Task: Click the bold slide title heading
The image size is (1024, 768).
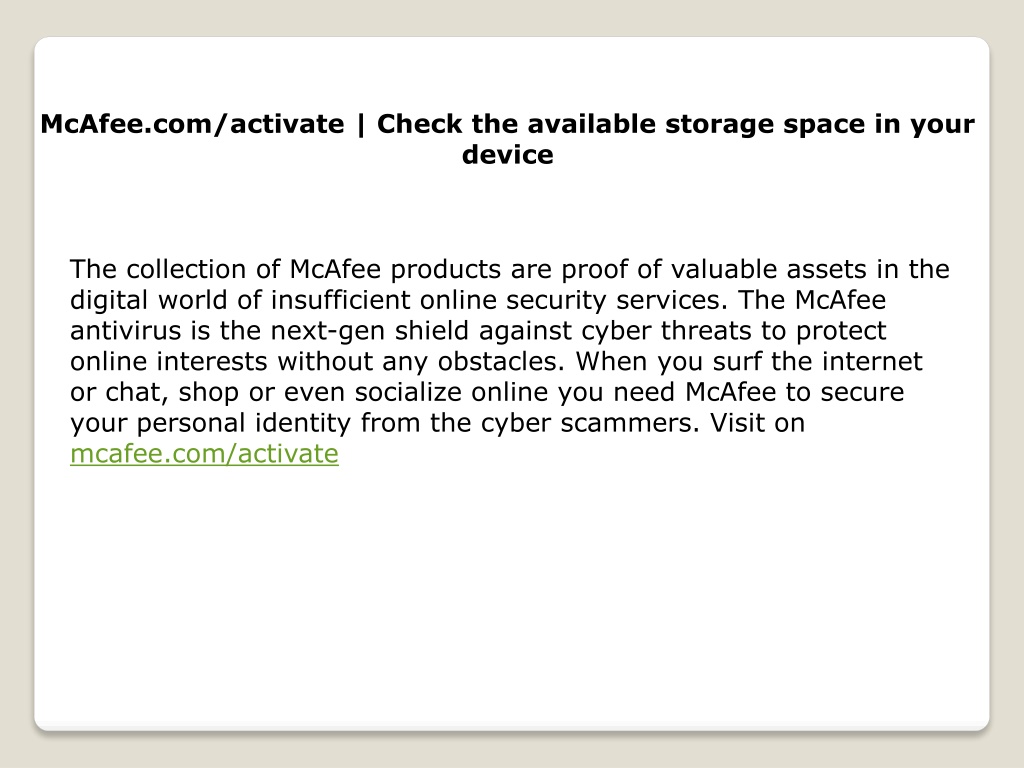Action: point(507,139)
